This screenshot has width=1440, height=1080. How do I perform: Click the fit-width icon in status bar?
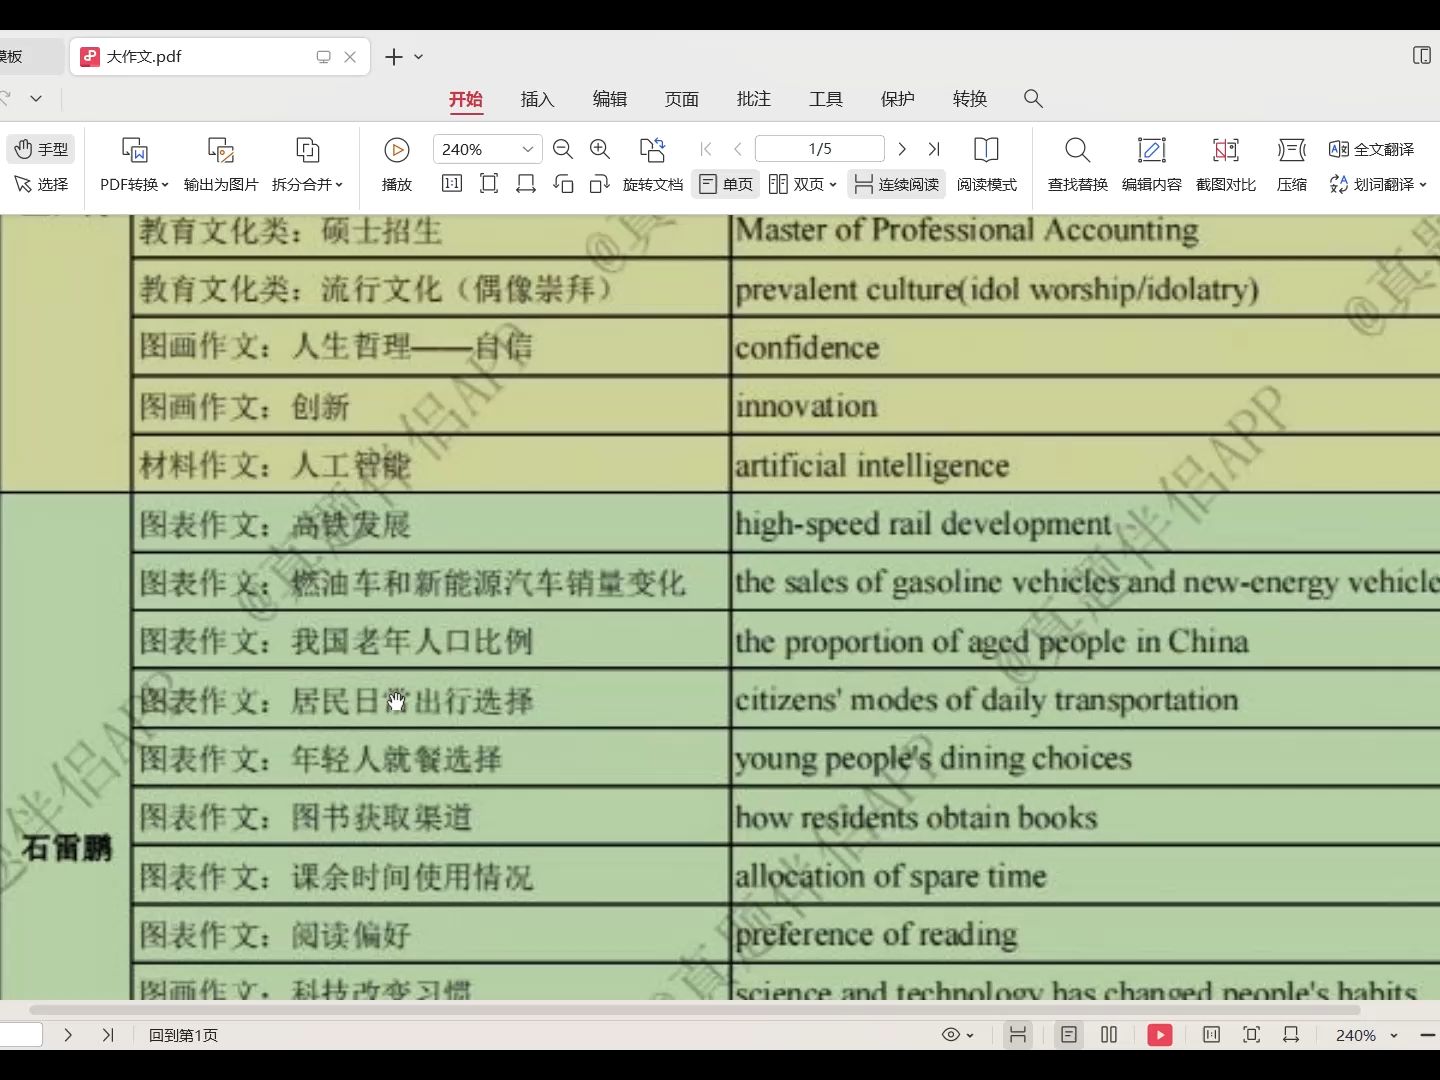coord(1291,1035)
